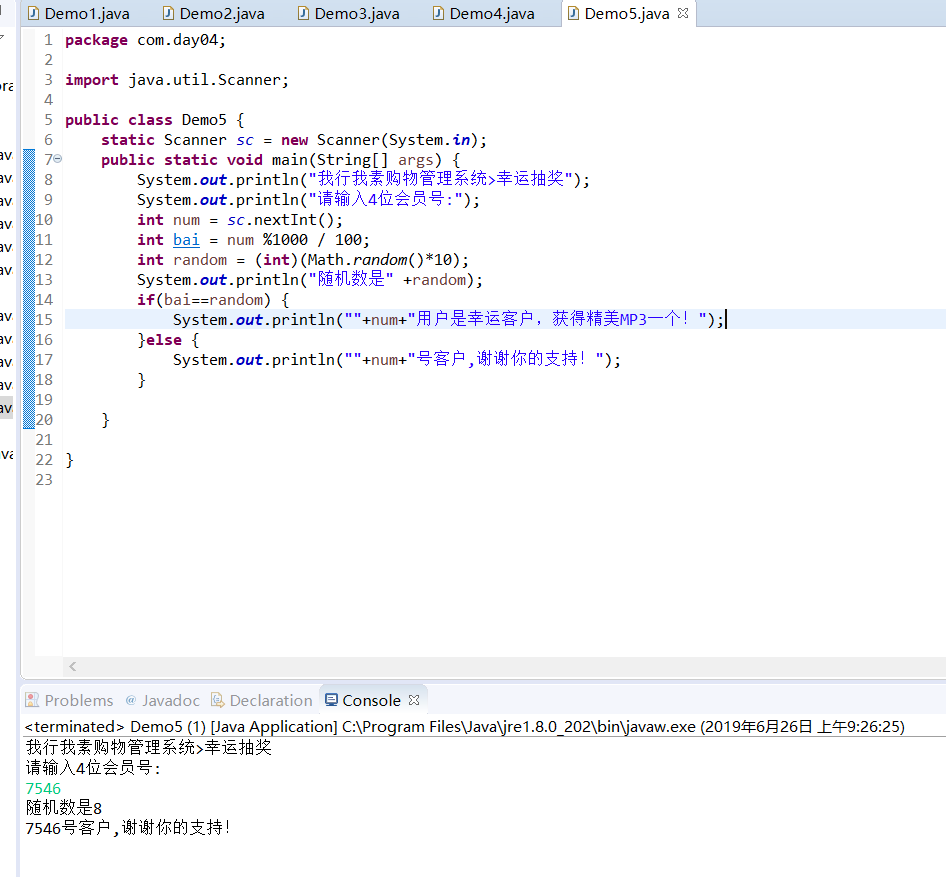Click the Console monitor icon
Screen dimensions: 946x877
point(330,700)
